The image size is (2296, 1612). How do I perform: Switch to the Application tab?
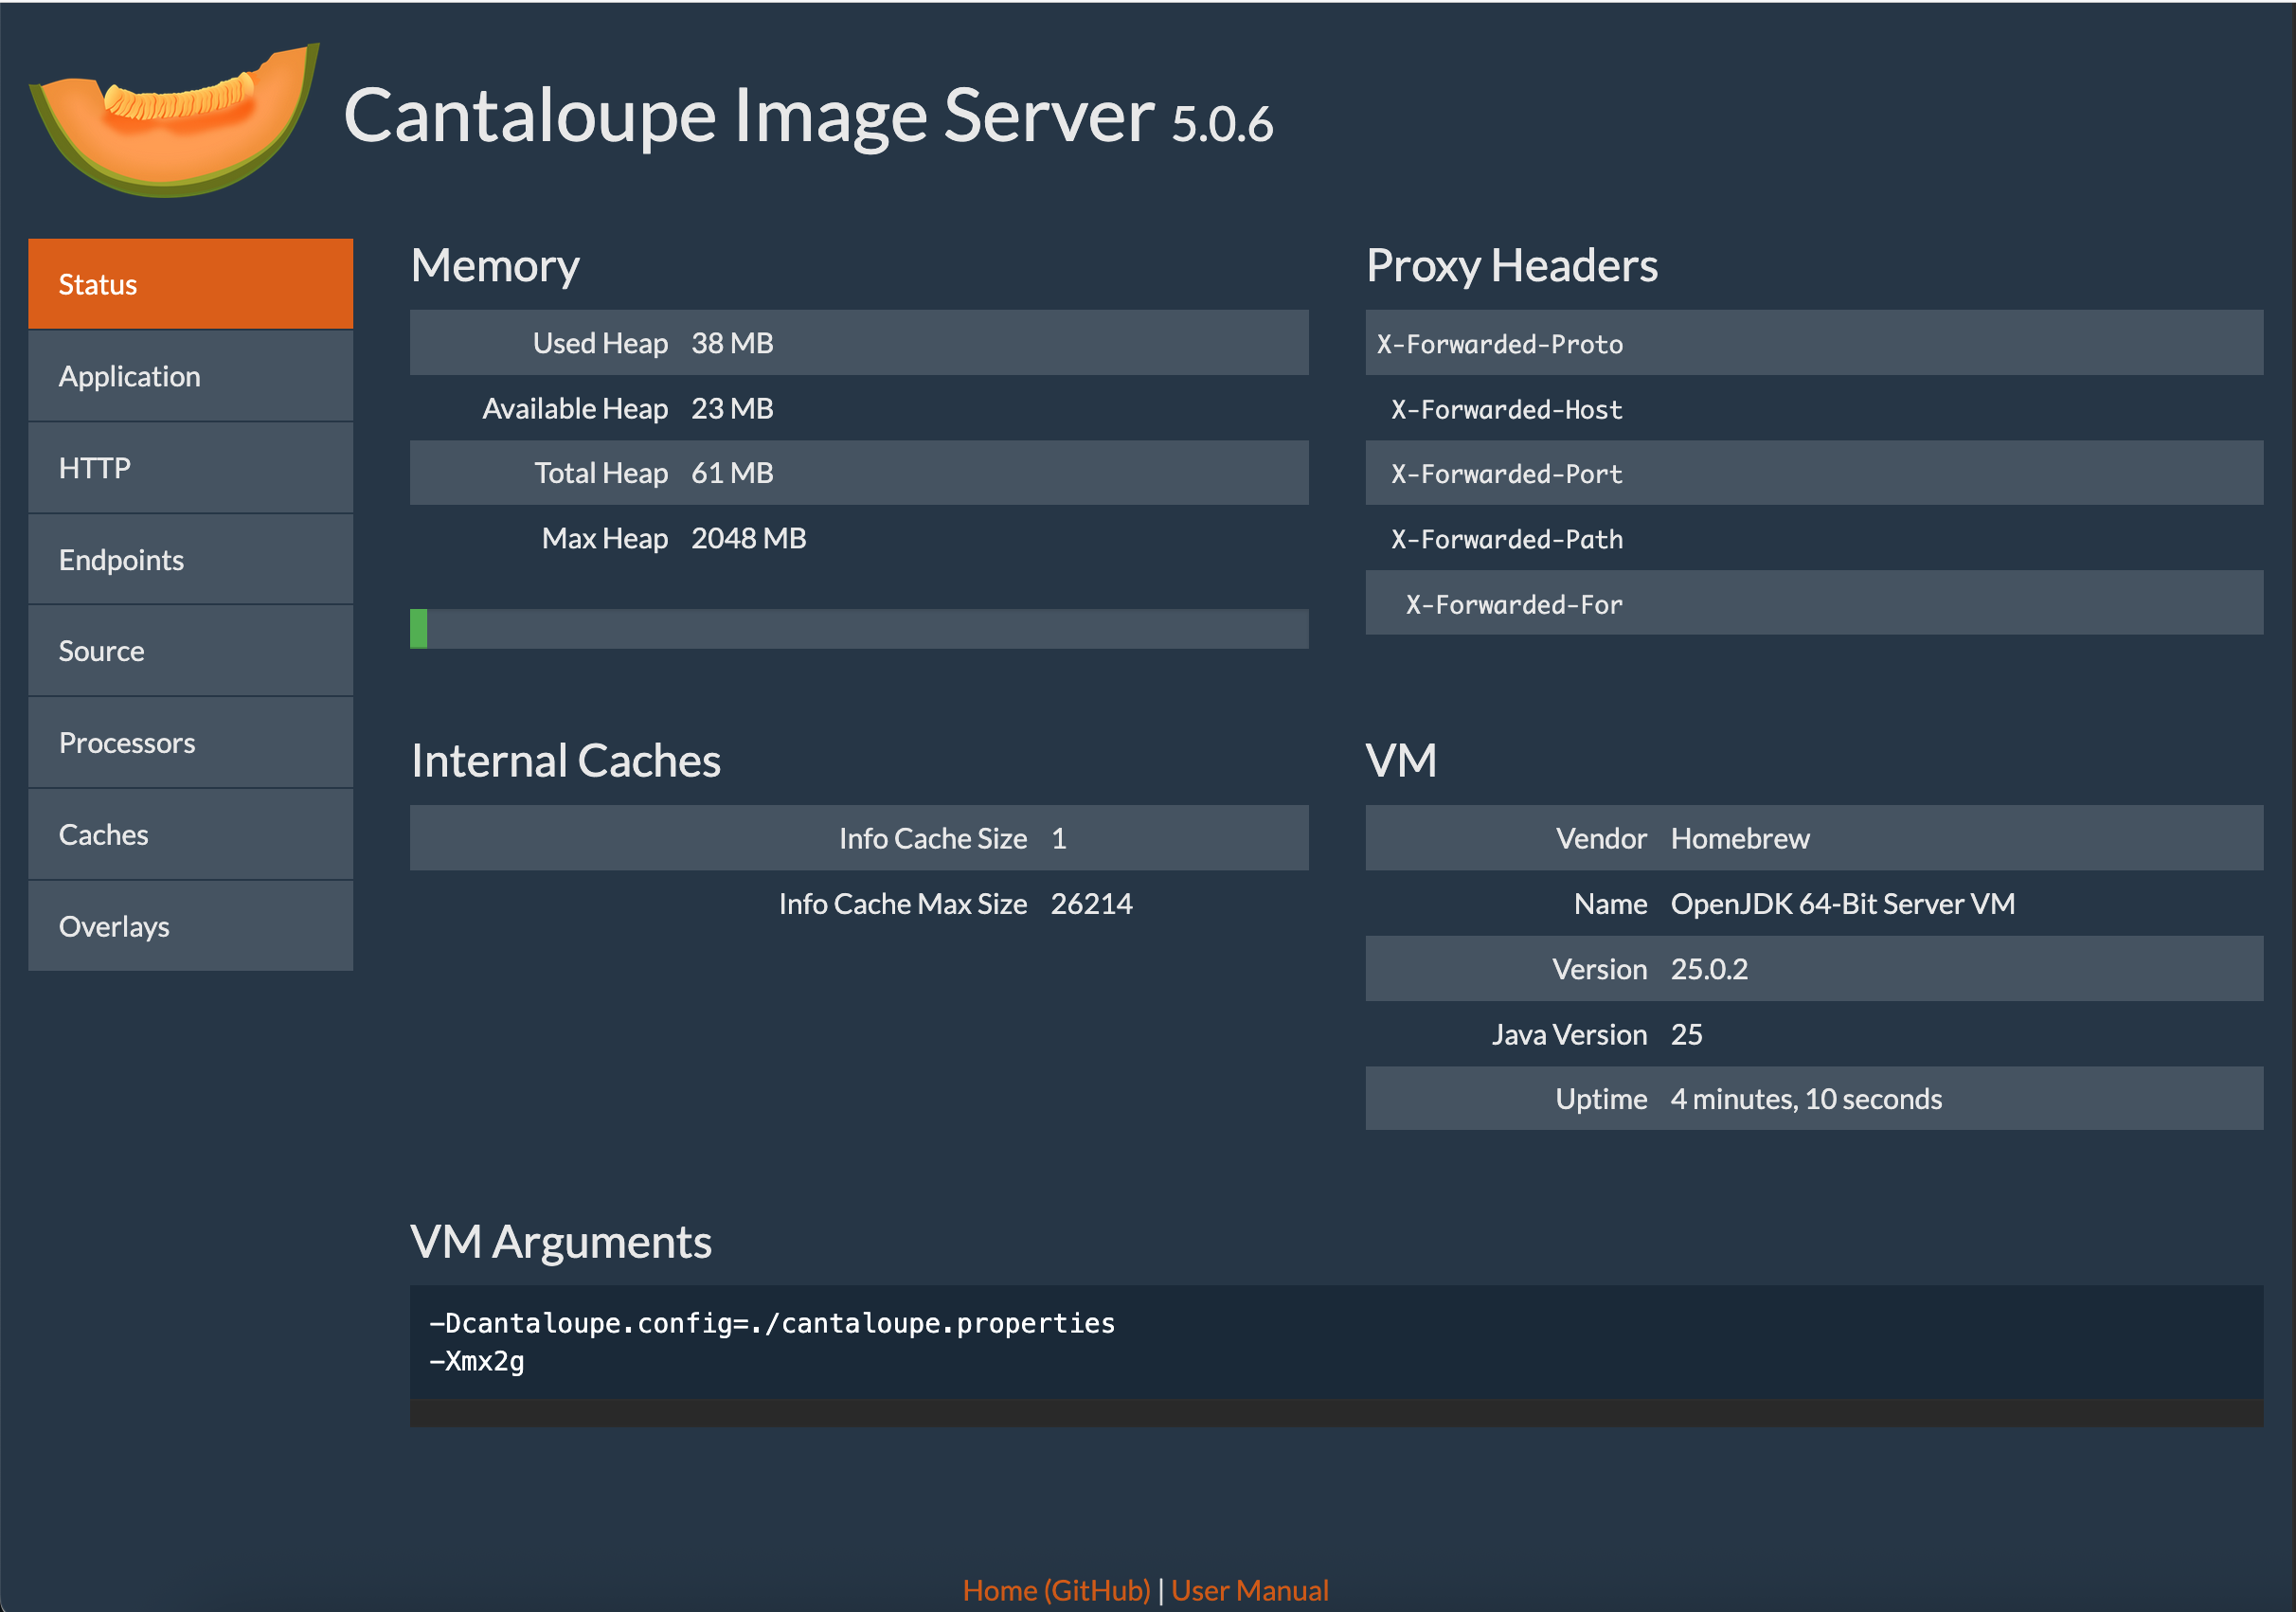(190, 376)
